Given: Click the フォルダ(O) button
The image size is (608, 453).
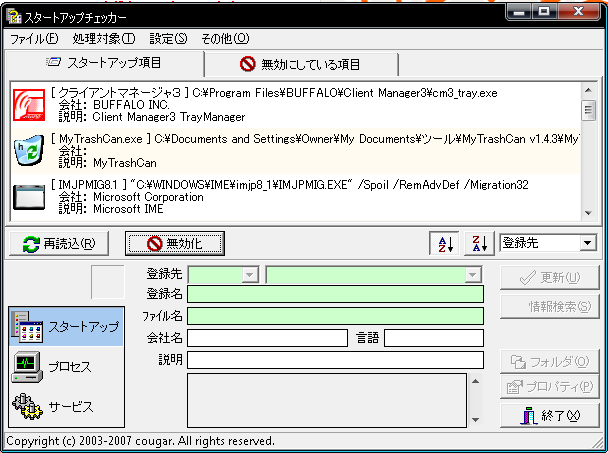Looking at the screenshot, I should point(550,361).
